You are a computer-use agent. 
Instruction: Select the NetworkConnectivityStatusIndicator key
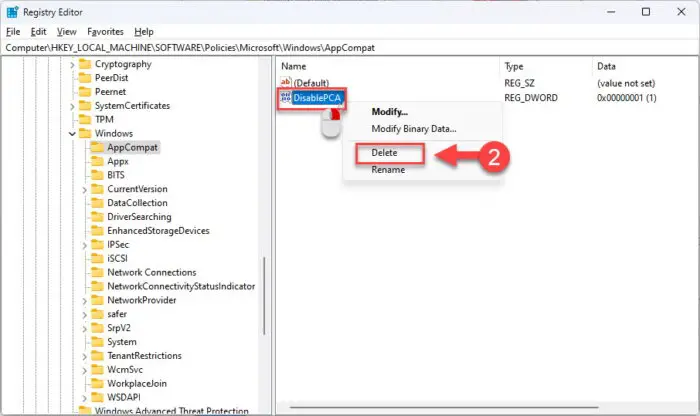pos(181,286)
